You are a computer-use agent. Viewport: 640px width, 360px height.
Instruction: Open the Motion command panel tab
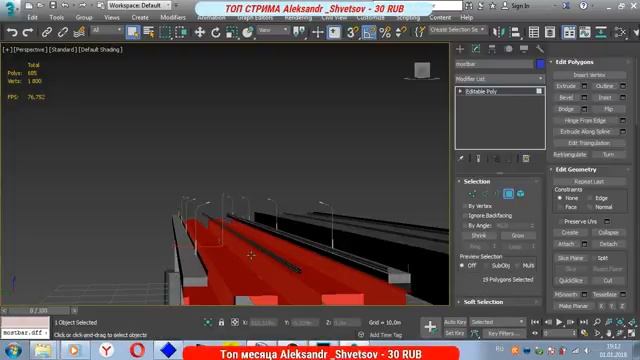coord(508,49)
